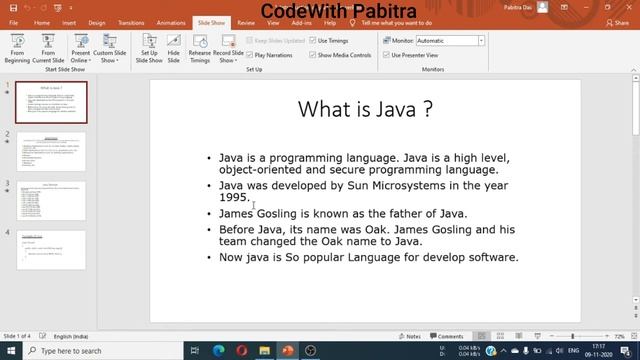Click Type here to search box

click(103, 351)
